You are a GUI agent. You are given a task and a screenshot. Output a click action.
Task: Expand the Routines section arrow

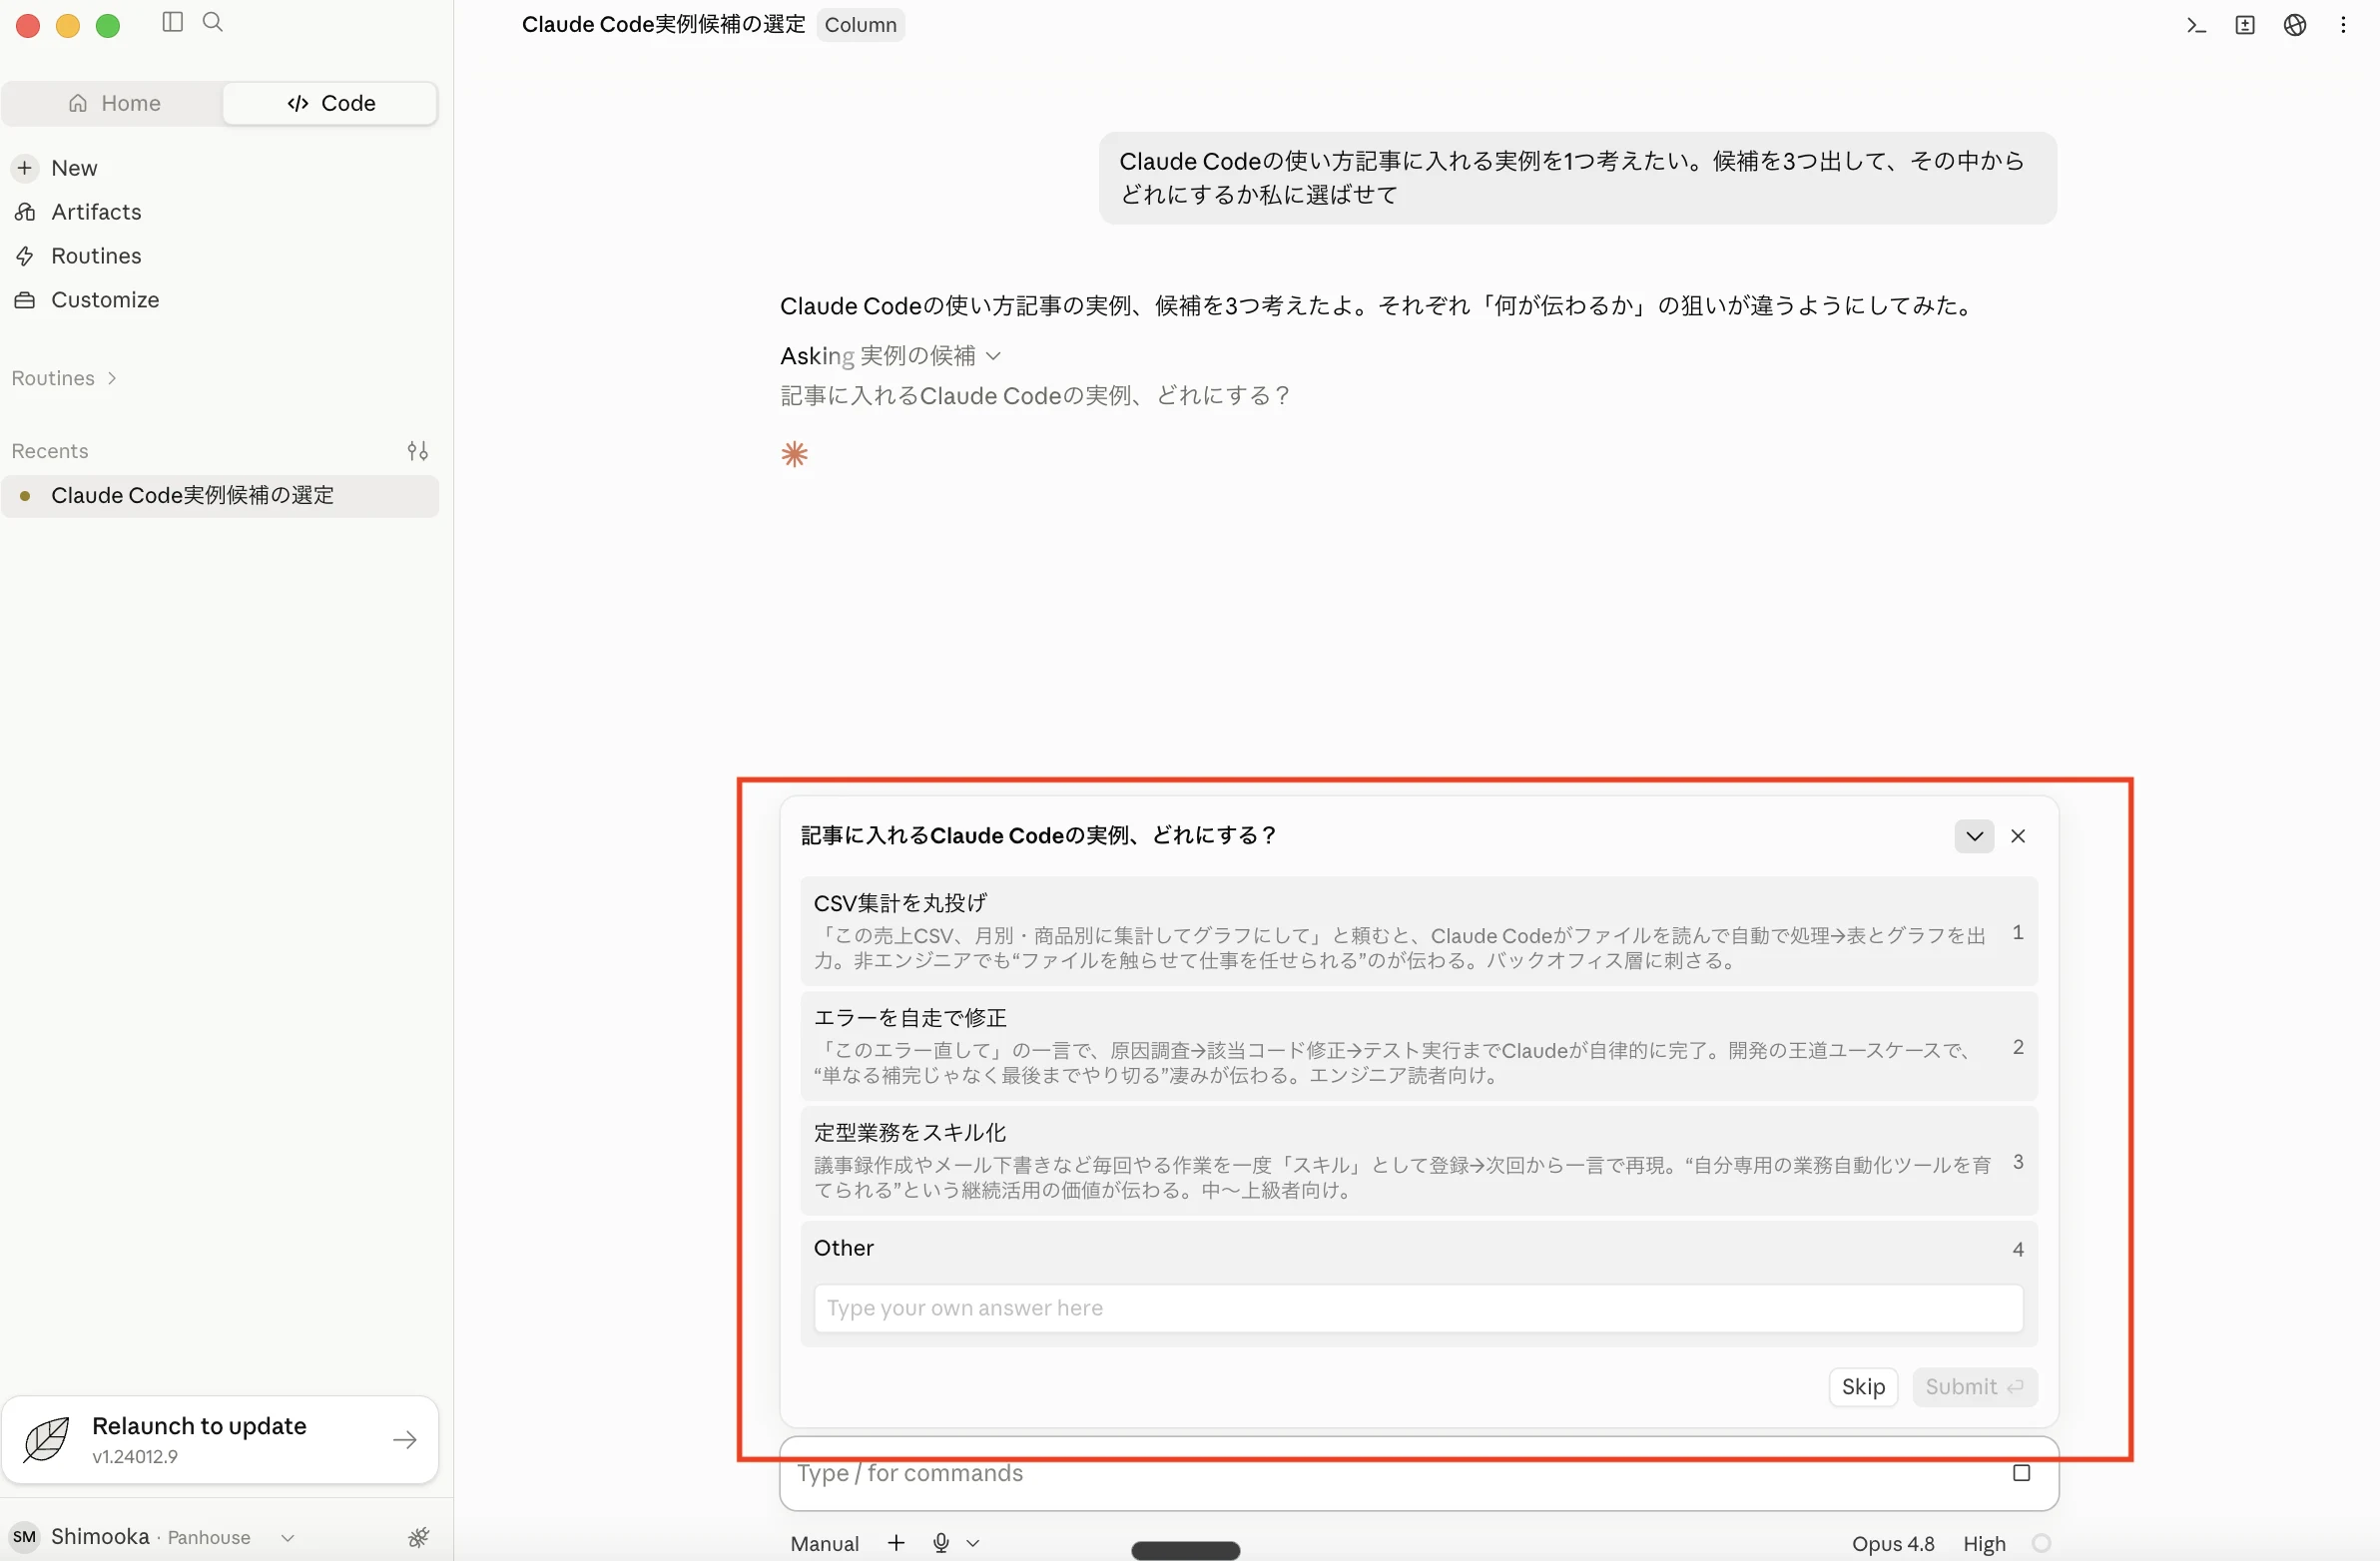(x=112, y=378)
